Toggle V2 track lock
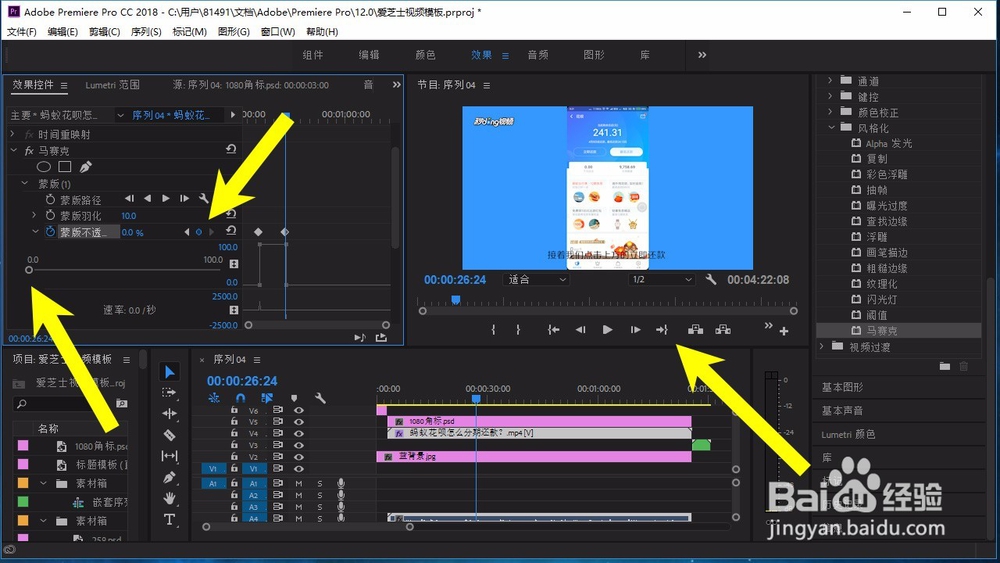Screen dimensions: 1000x563 234,457
